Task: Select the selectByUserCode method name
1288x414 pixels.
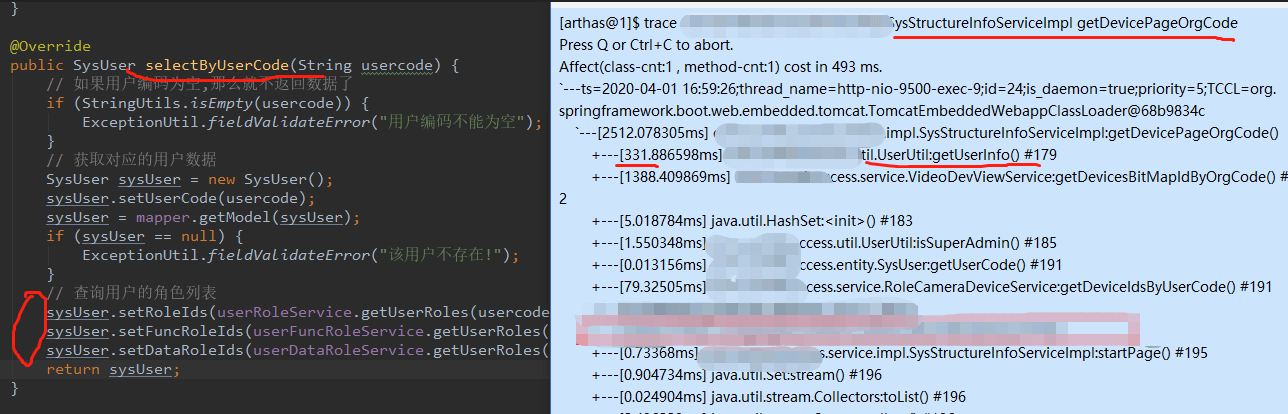Action: point(218,66)
